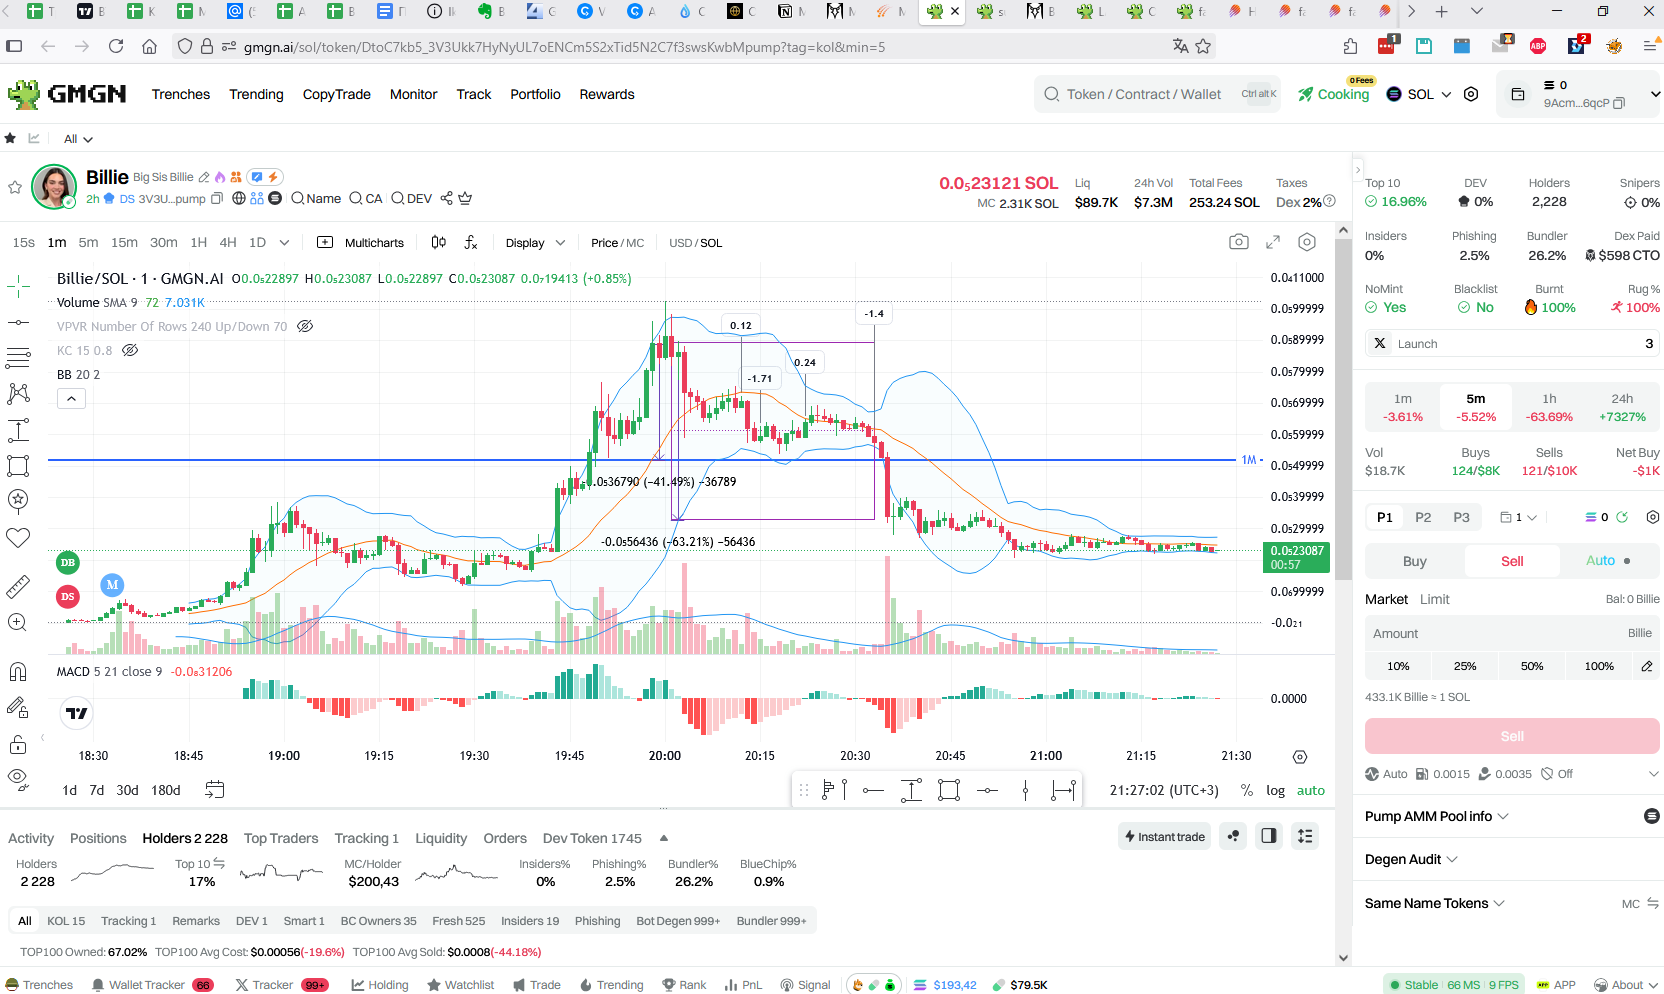This screenshot has width=1664, height=994.
Task: Collapse the indicator legend arrow
Action: 71,398
